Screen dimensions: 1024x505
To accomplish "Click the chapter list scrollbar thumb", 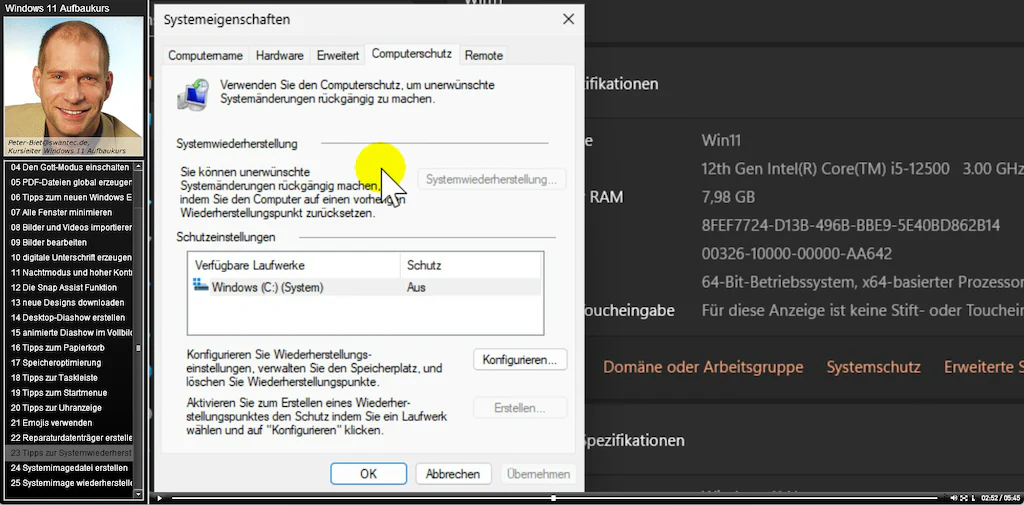I will [x=138, y=348].
